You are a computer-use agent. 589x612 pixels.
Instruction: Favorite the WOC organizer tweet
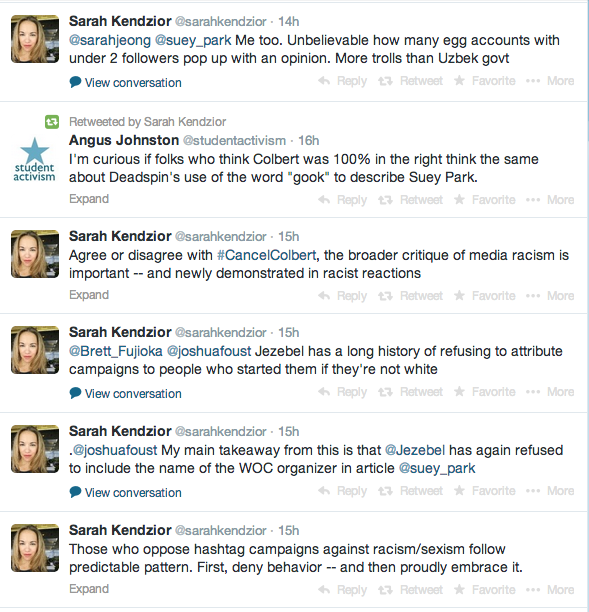[484, 491]
